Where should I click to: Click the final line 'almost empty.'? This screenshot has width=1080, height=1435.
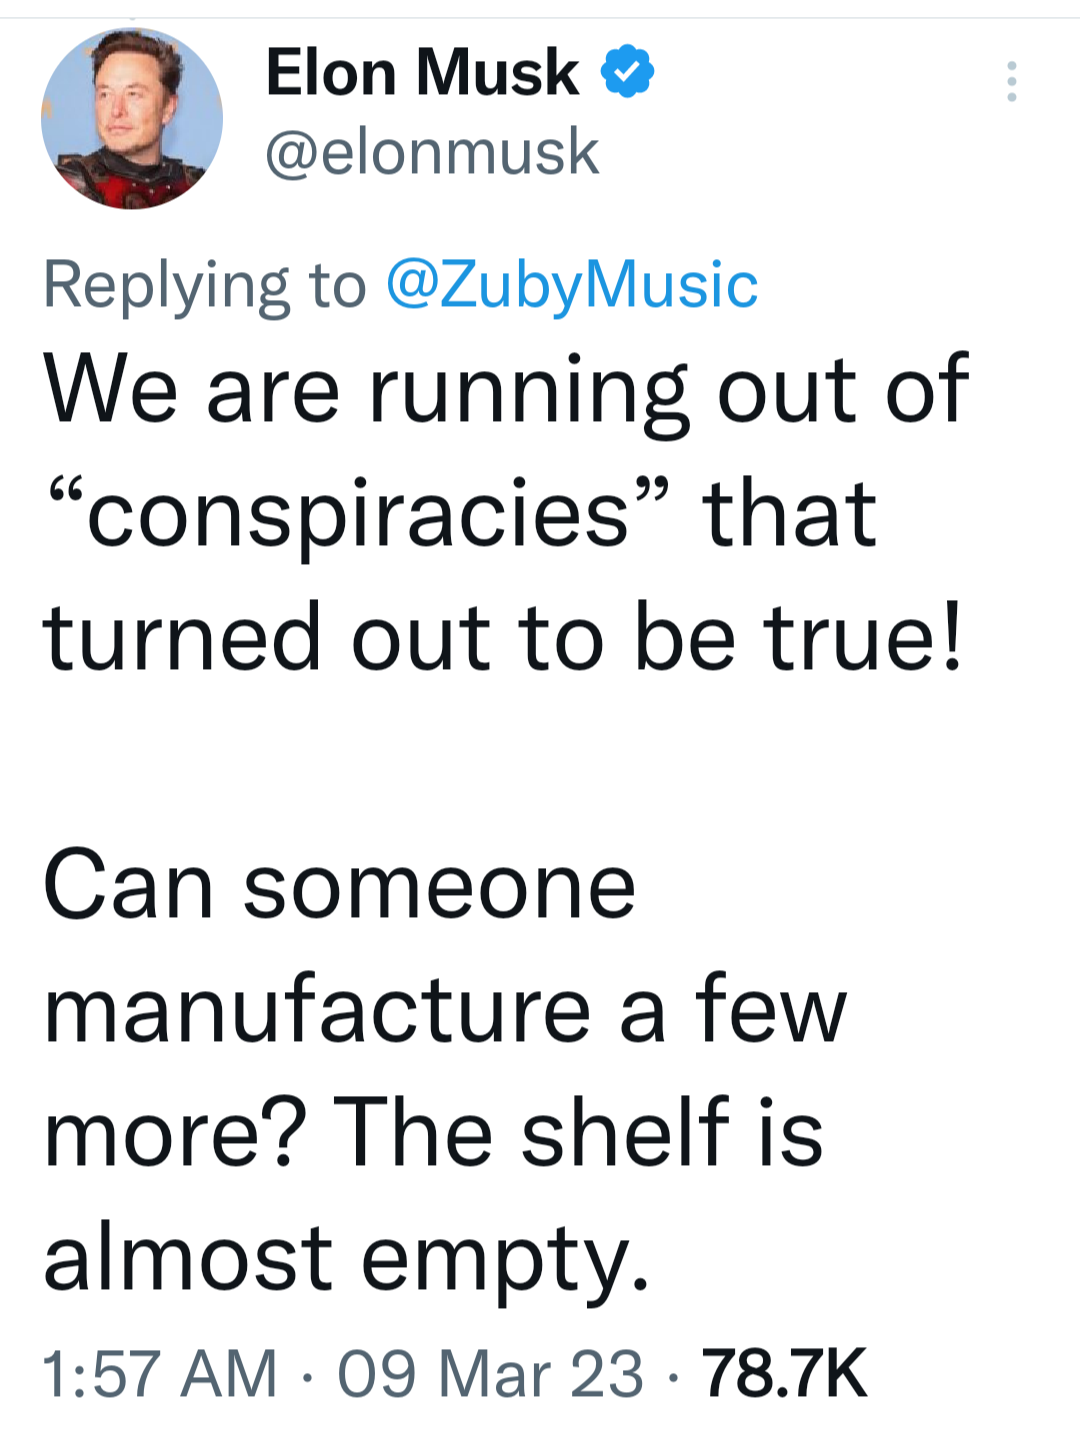[x=346, y=1258]
